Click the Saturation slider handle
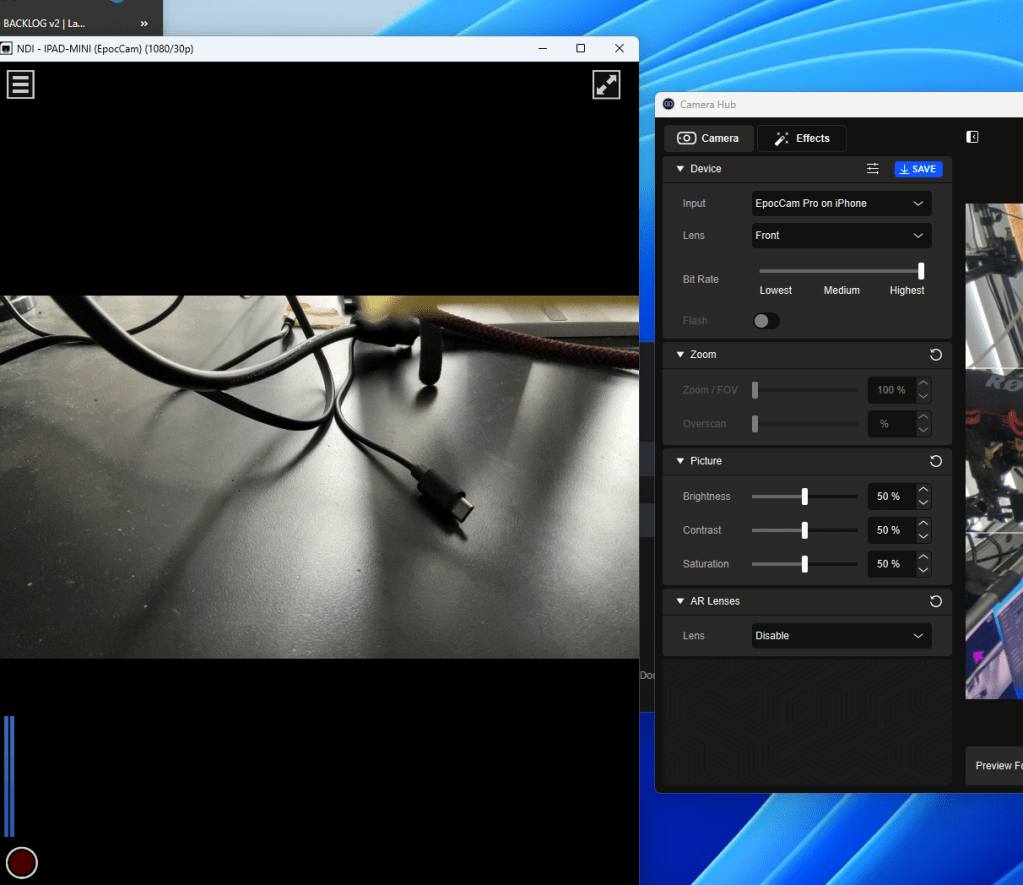Screen dimensions: 1023x885 [x=804, y=564]
